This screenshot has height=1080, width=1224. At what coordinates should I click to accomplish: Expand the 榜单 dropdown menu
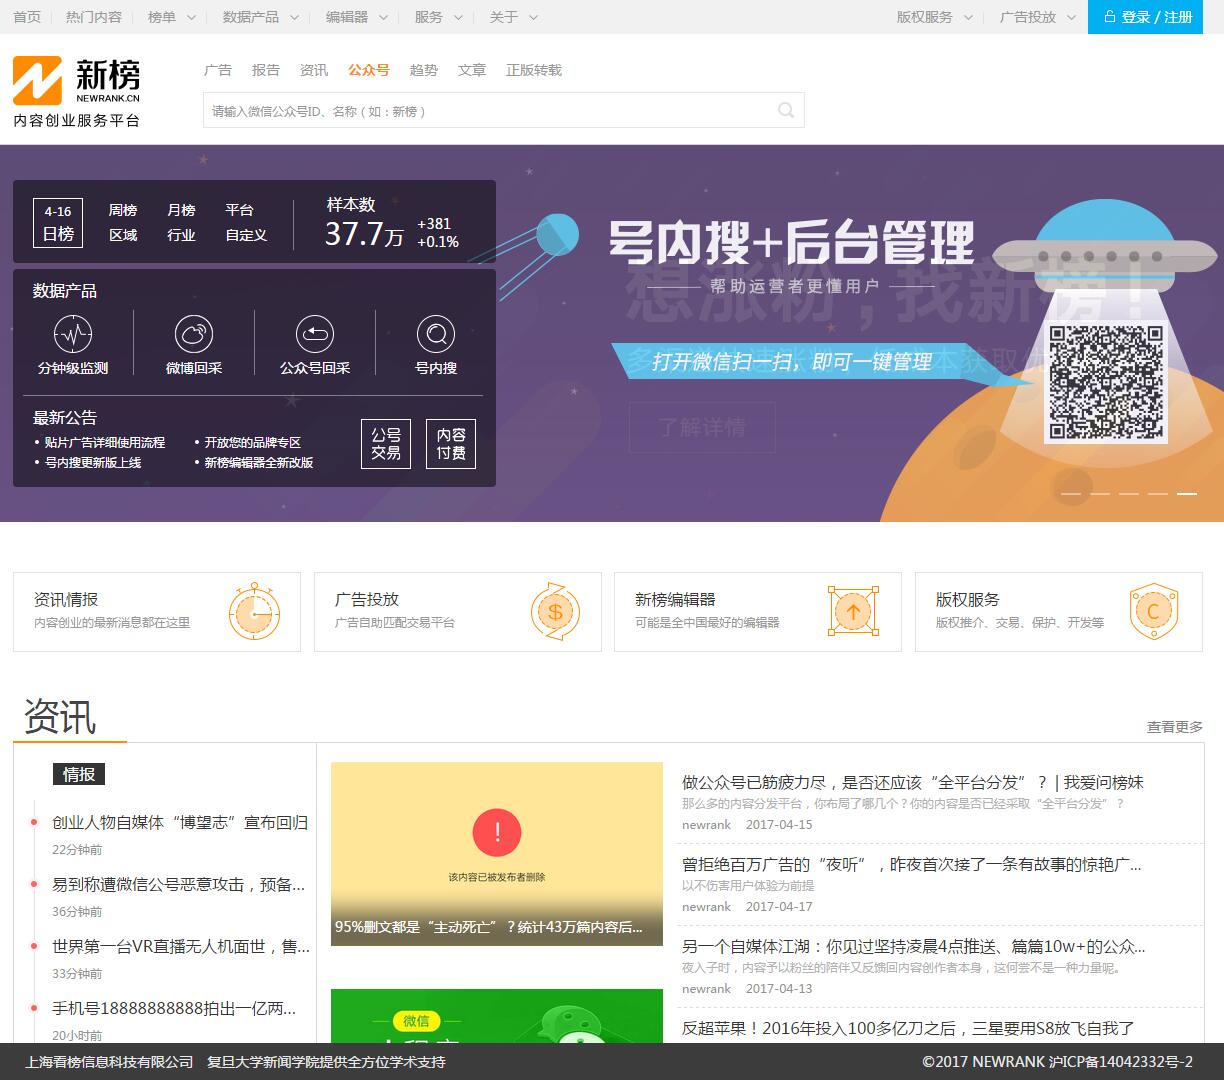pos(172,17)
